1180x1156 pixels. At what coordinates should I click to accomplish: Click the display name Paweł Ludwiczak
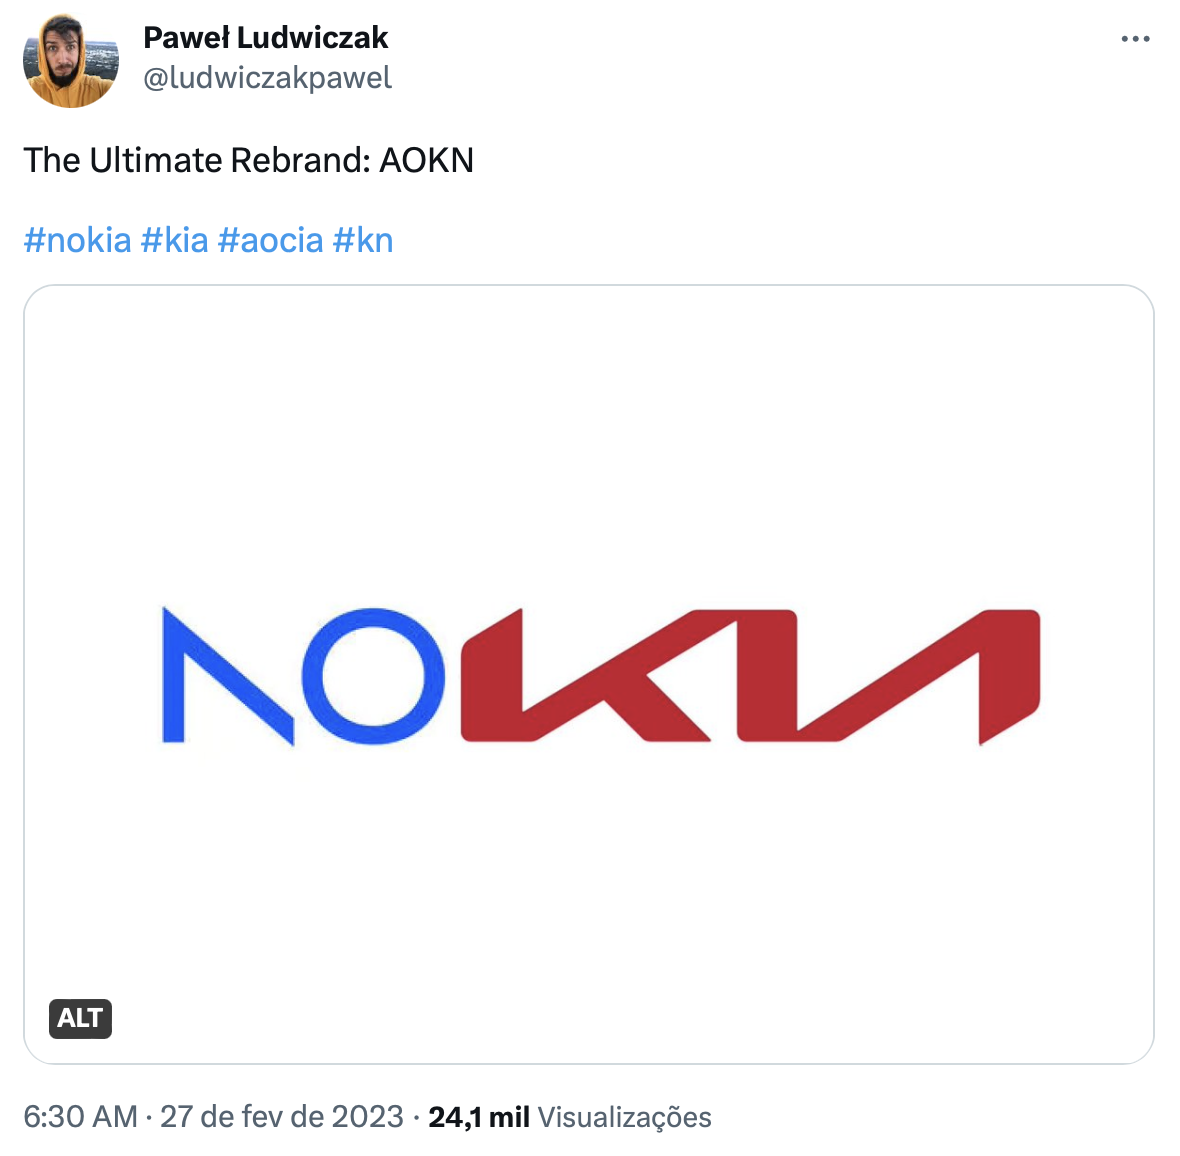(265, 38)
